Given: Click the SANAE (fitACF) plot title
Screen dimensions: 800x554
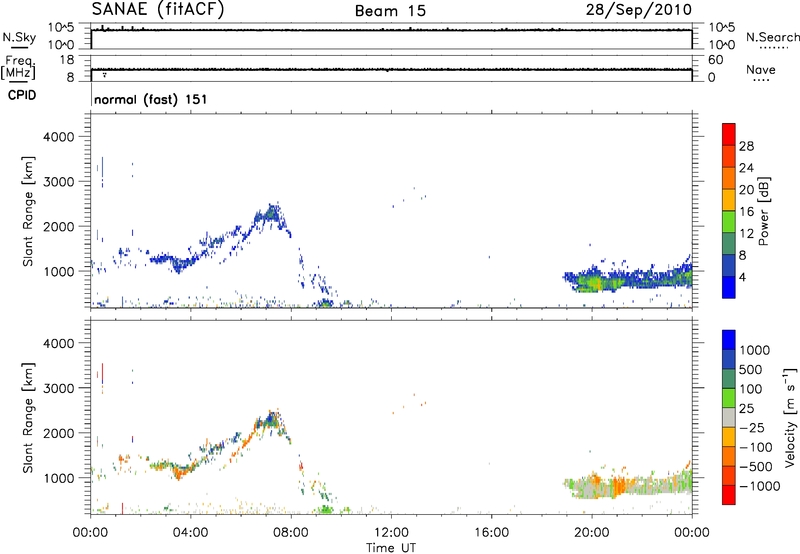Looking at the screenshot, I should click(158, 9).
